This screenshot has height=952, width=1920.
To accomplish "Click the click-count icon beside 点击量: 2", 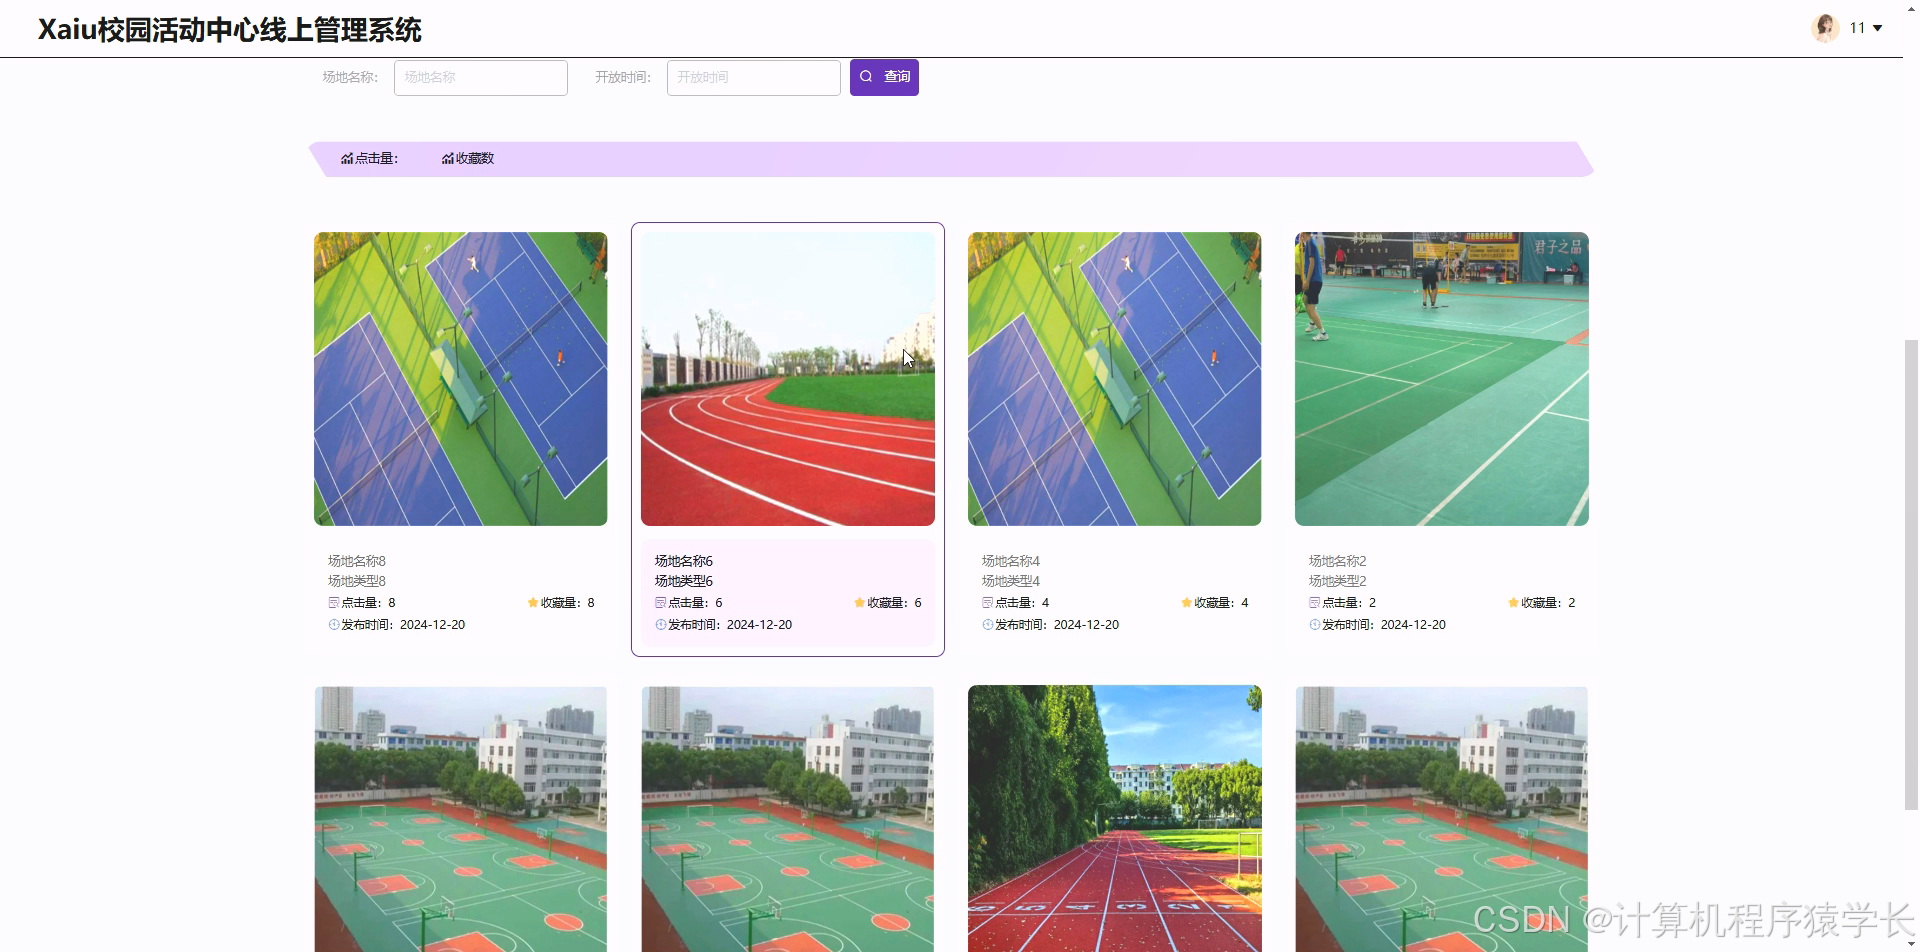I will 1315,603.
